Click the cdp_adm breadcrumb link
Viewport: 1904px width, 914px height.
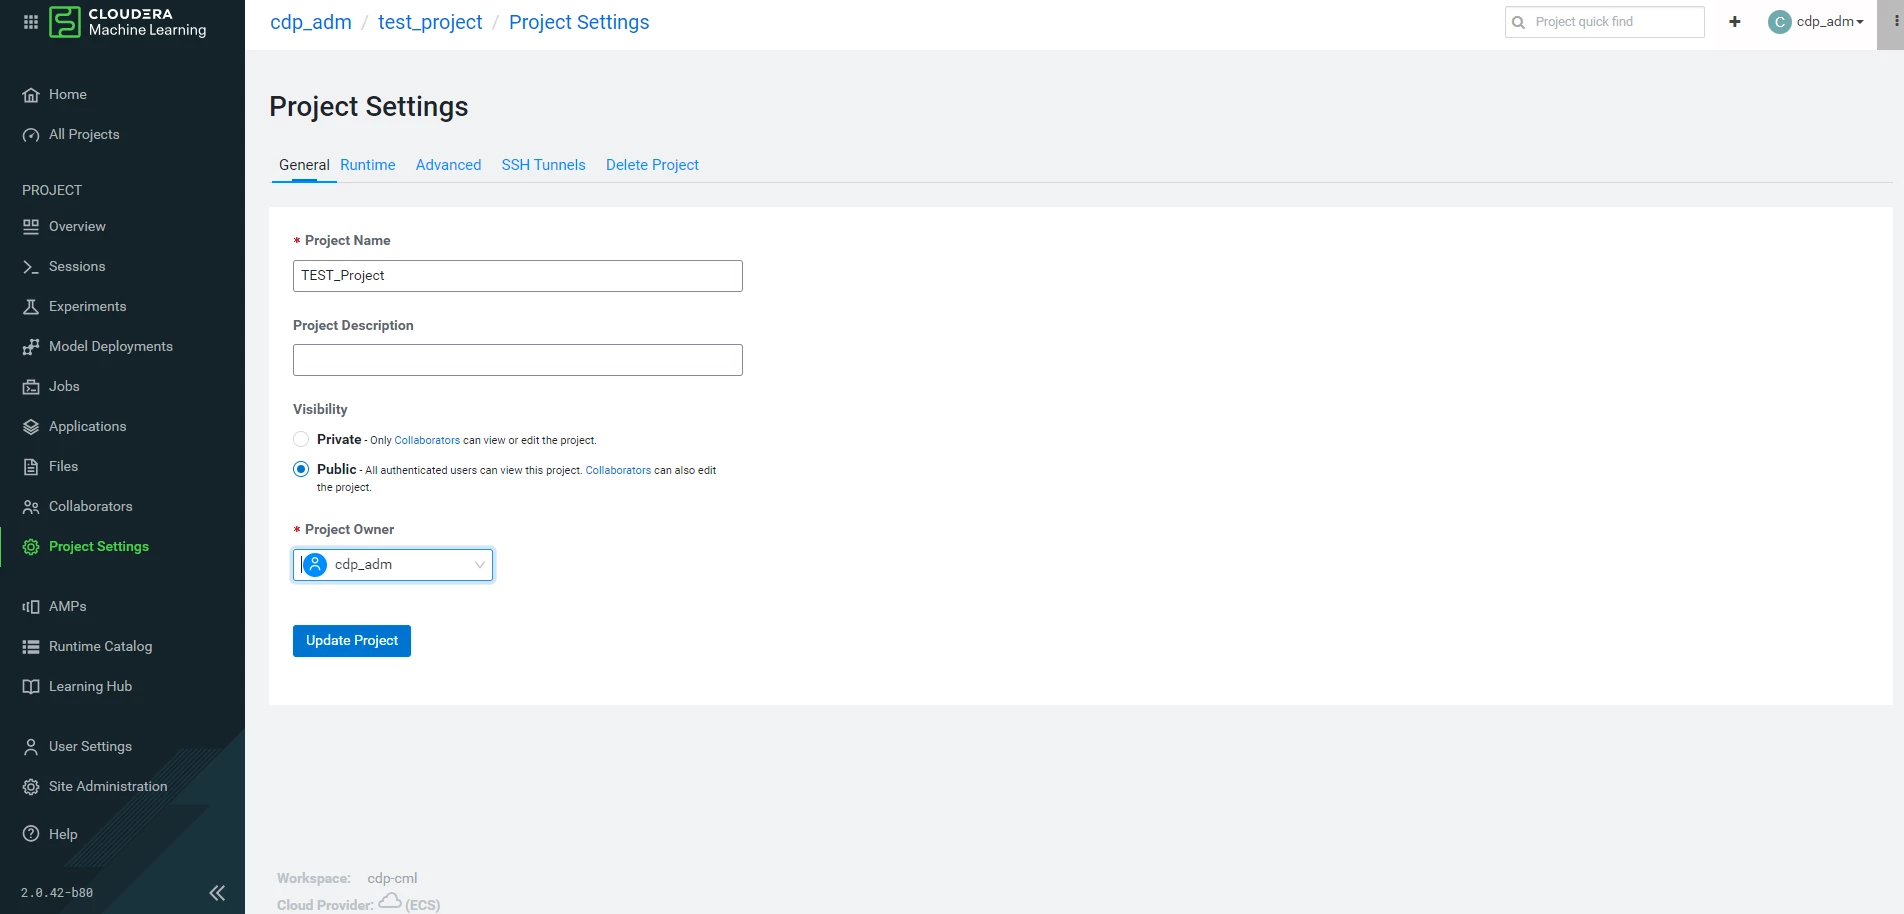coord(311,22)
